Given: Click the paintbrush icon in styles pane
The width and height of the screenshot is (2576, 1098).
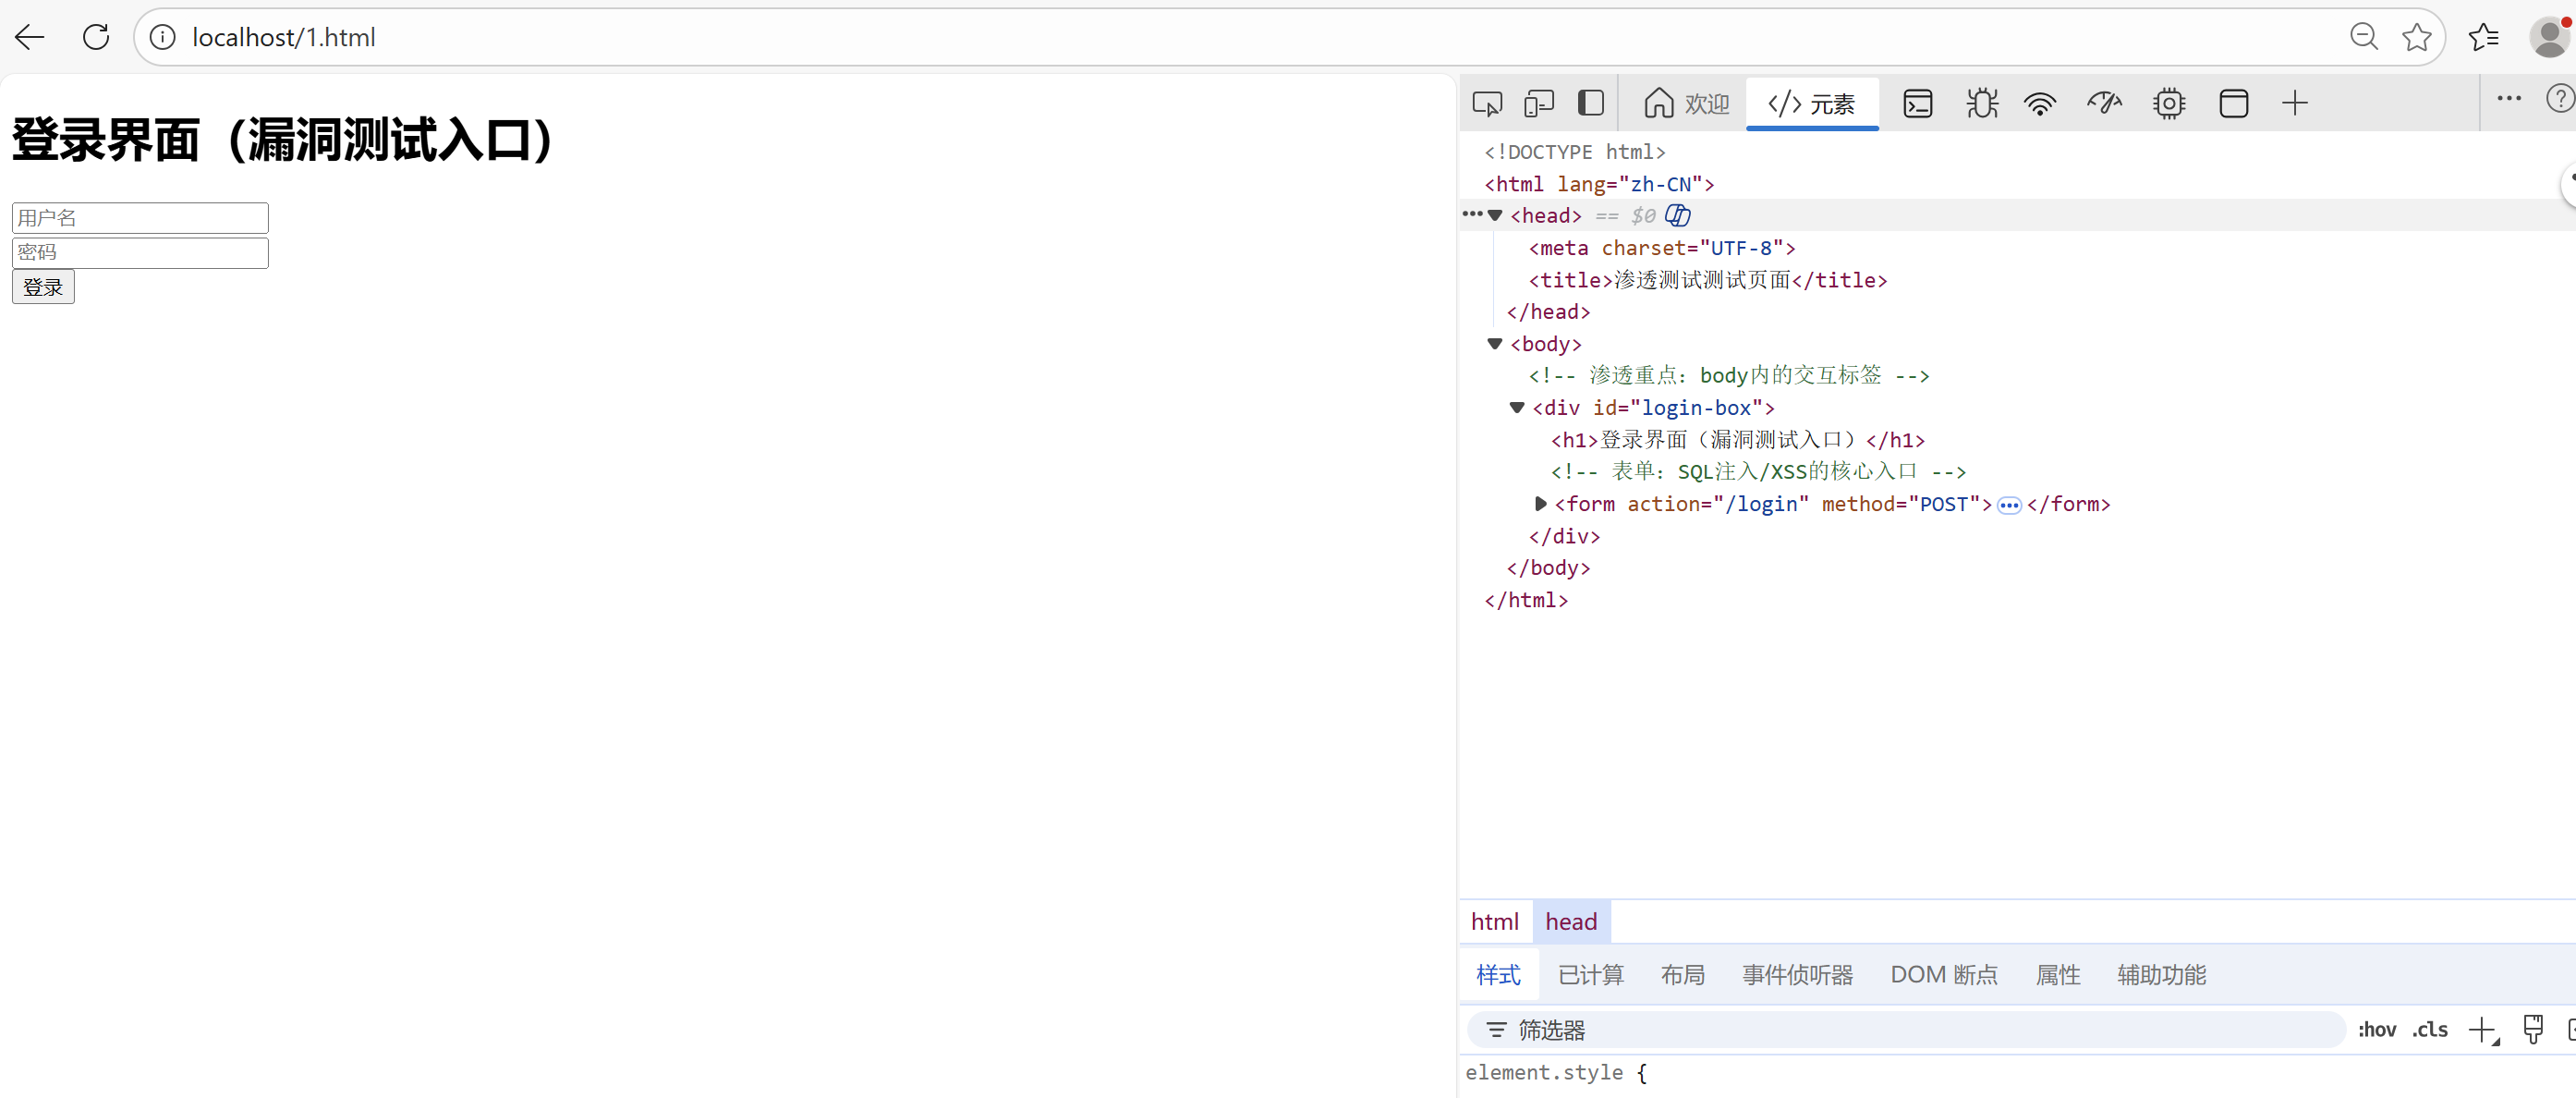Looking at the screenshot, I should click(x=2533, y=1030).
